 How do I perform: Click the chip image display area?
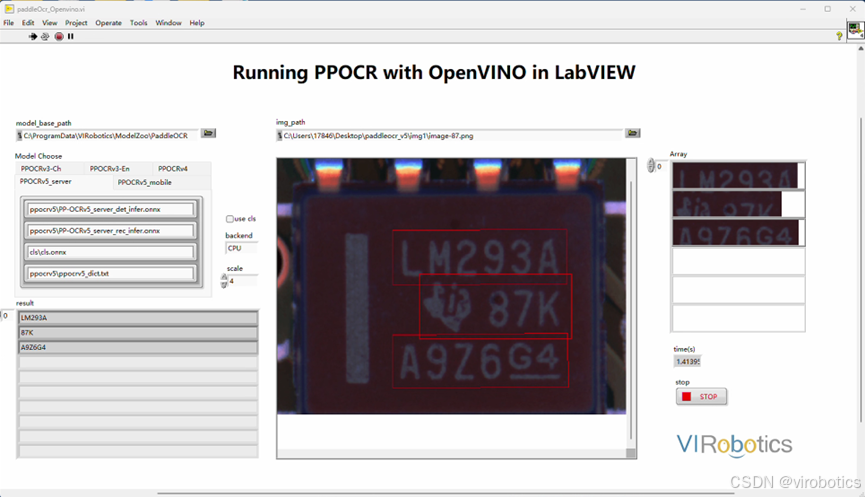click(451, 286)
